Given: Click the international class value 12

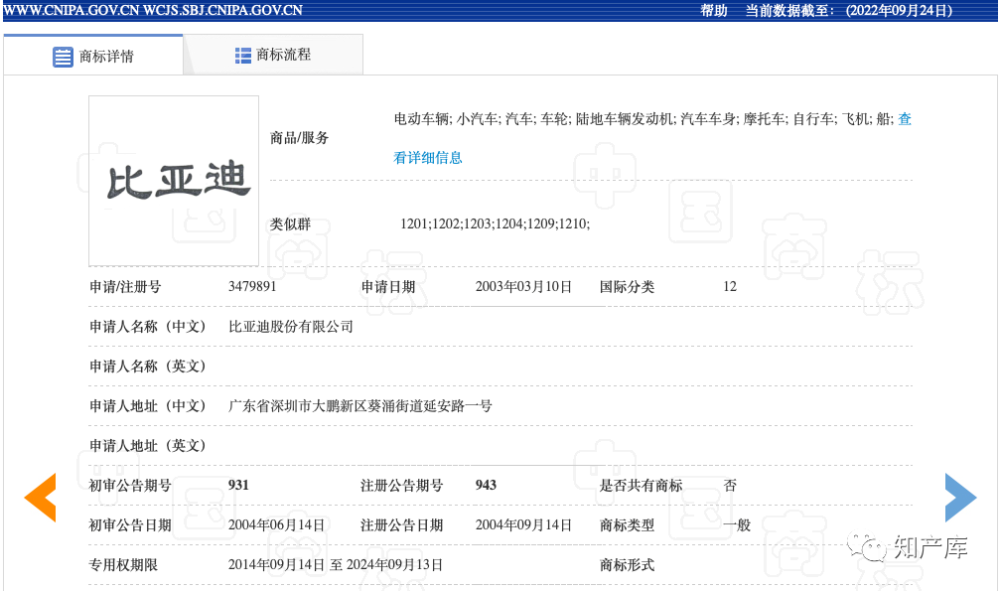Looking at the screenshot, I should tap(730, 286).
